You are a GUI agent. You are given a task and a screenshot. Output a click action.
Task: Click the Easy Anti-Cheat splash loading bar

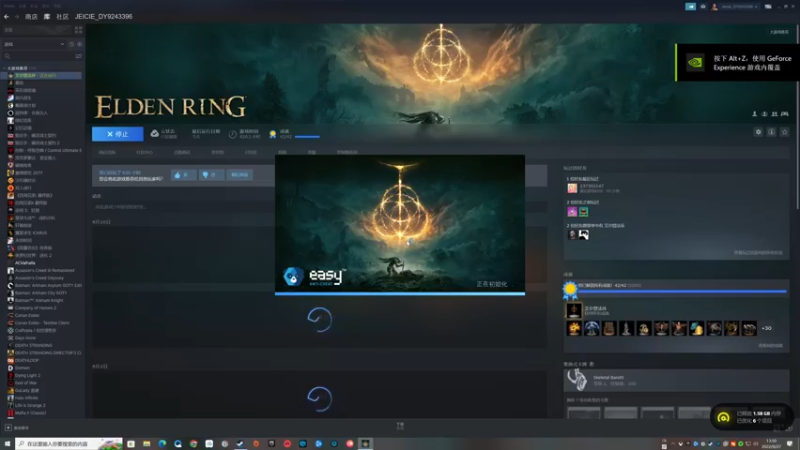click(400, 293)
